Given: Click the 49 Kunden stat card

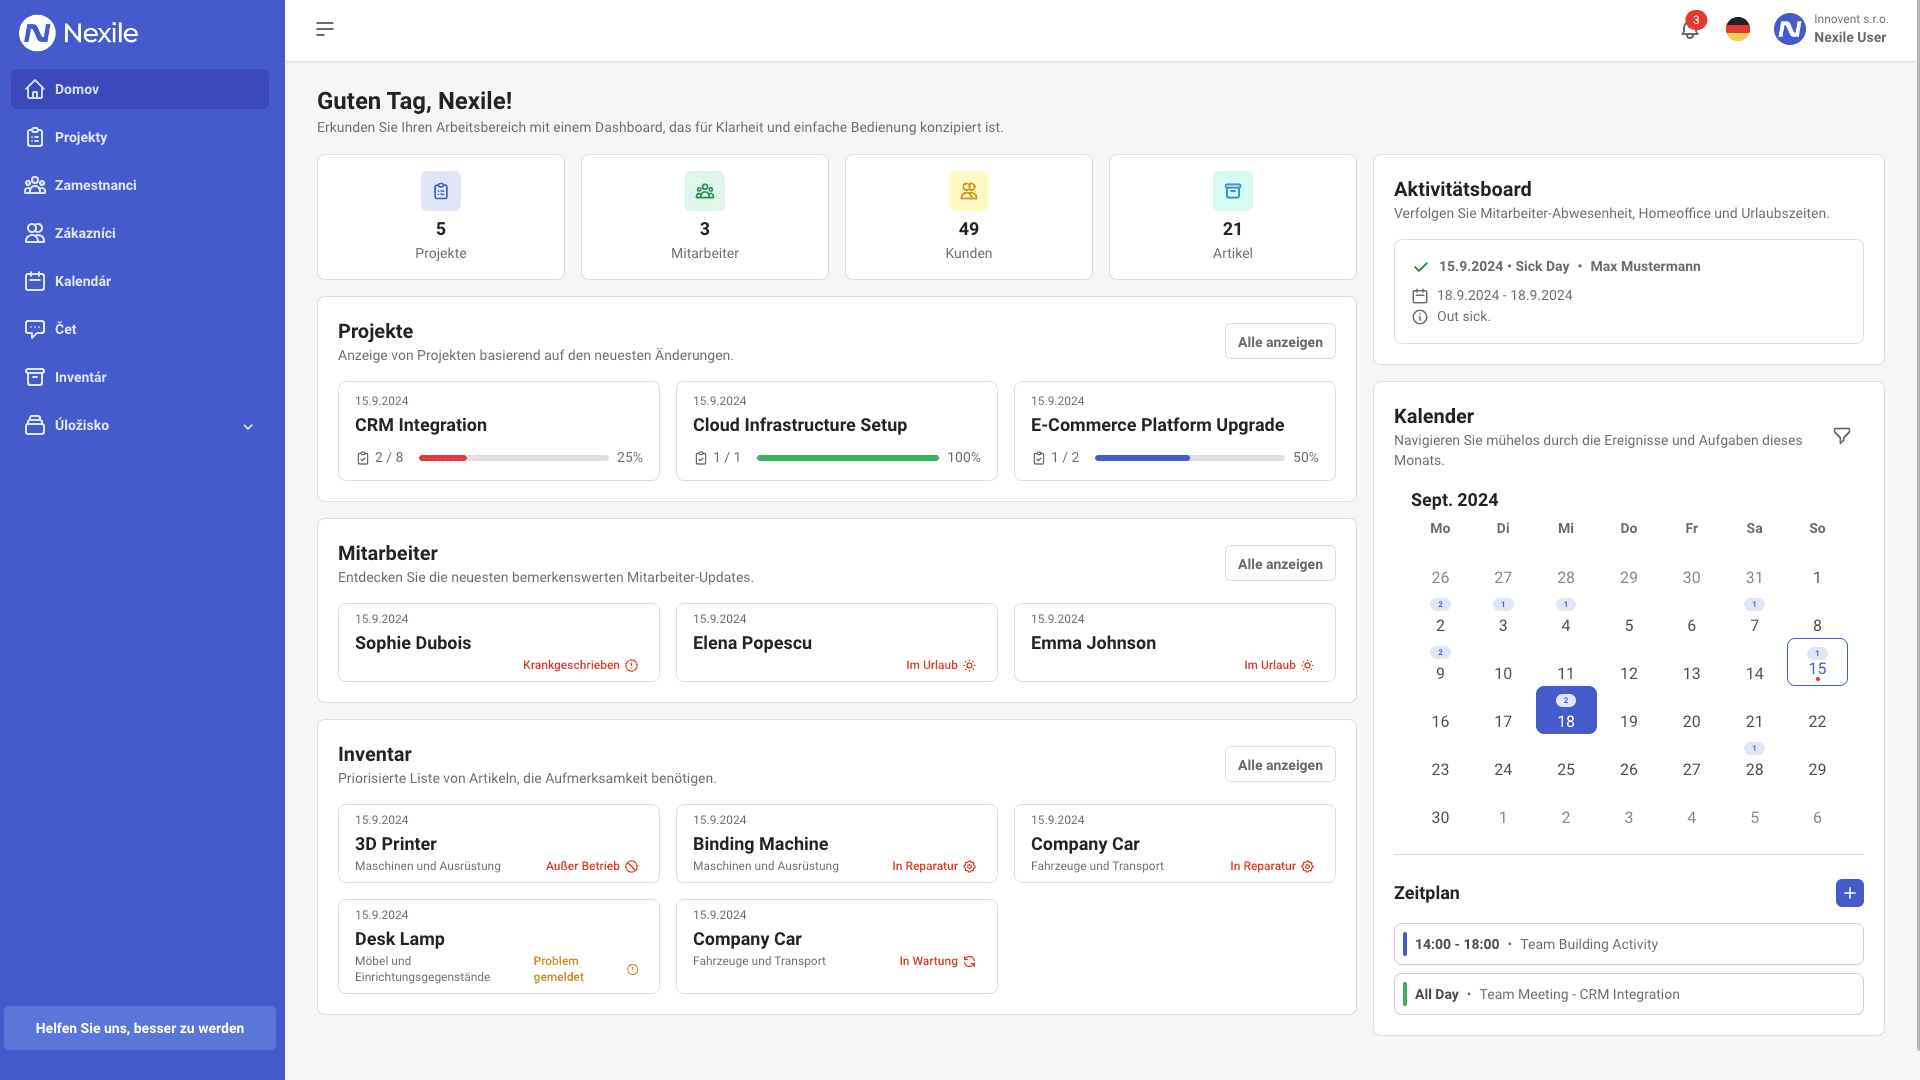Looking at the screenshot, I should point(969,217).
